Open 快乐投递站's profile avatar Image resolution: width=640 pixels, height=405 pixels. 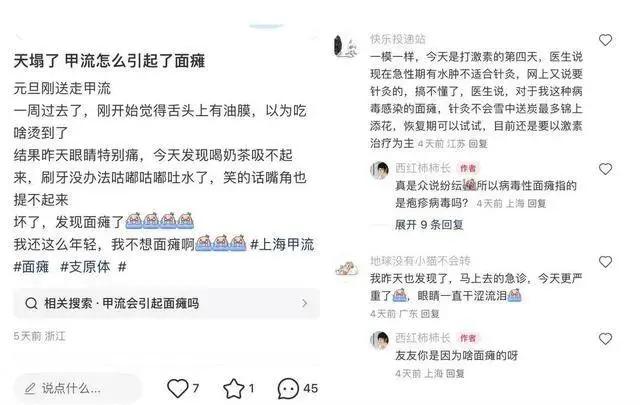pos(346,47)
